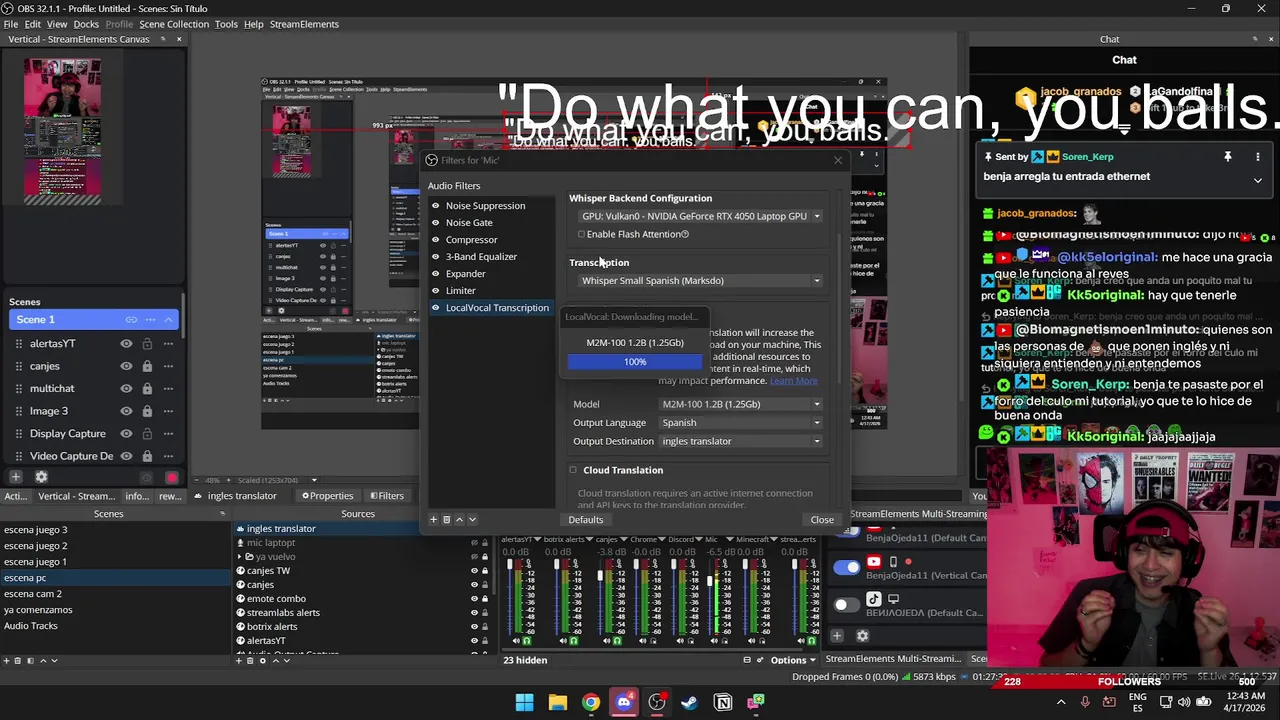This screenshot has width=1280, height=720.
Task: Switch to the Vertical - Stream... dock tab
Action: [77, 496]
